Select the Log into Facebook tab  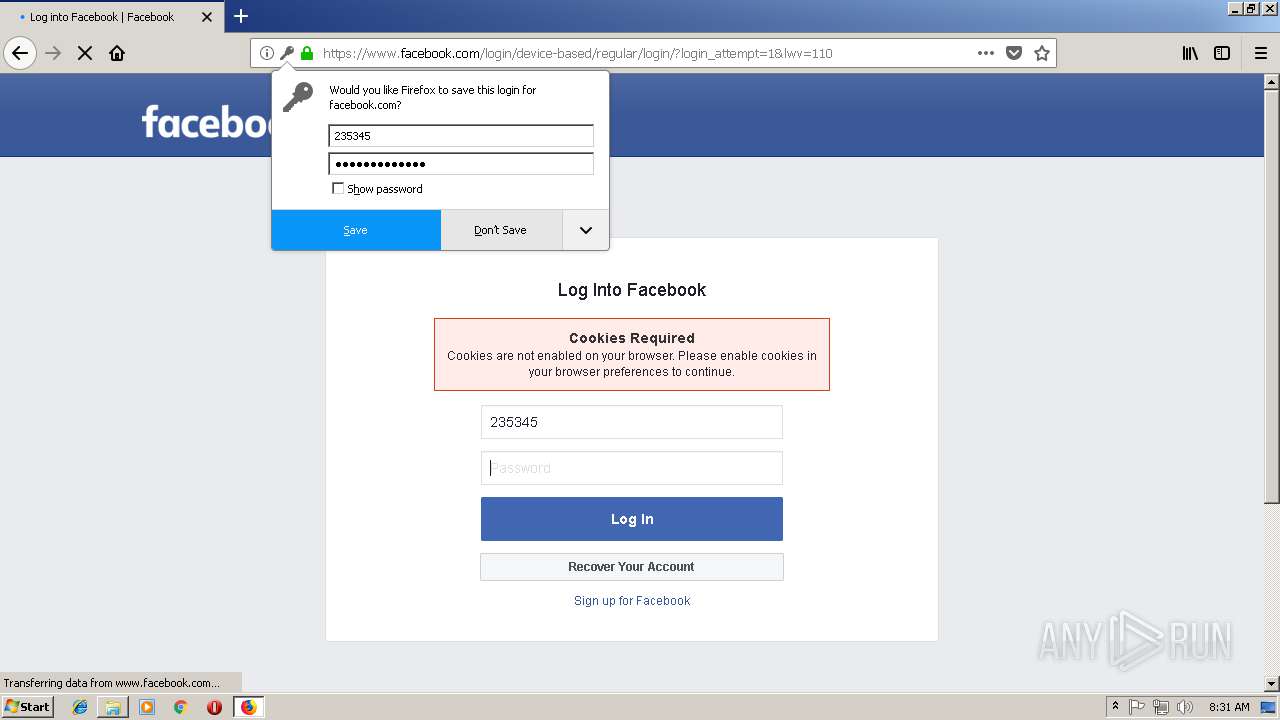(113, 17)
